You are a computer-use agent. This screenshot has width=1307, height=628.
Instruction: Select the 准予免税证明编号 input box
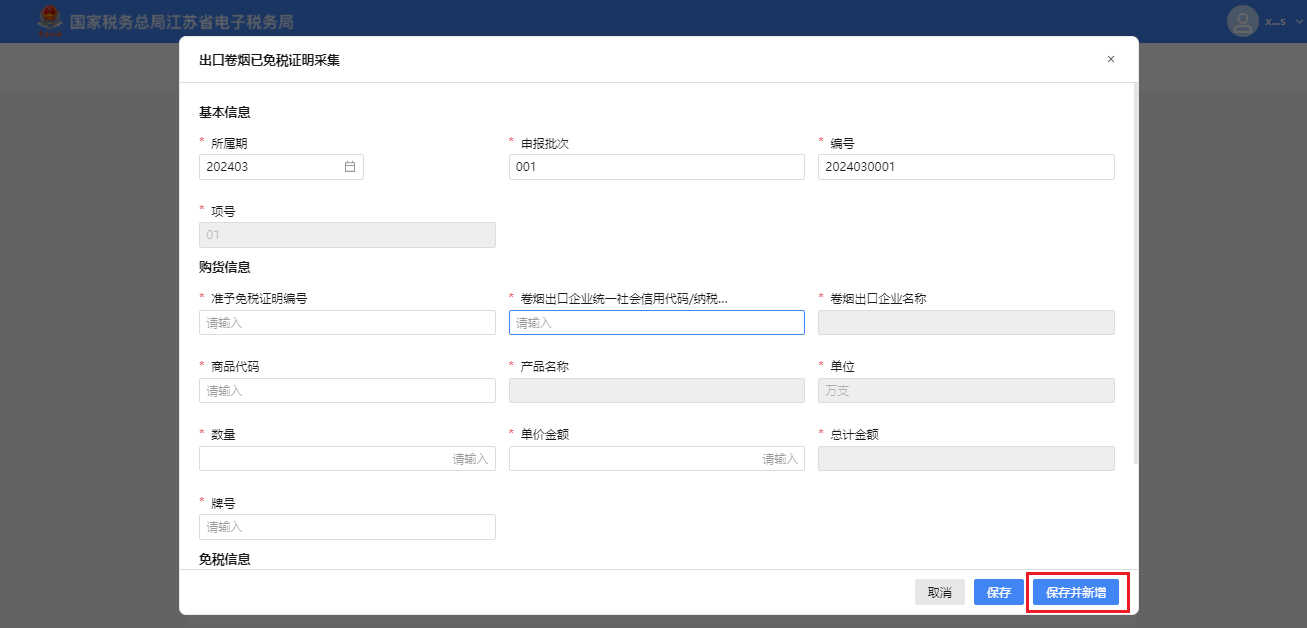347,323
